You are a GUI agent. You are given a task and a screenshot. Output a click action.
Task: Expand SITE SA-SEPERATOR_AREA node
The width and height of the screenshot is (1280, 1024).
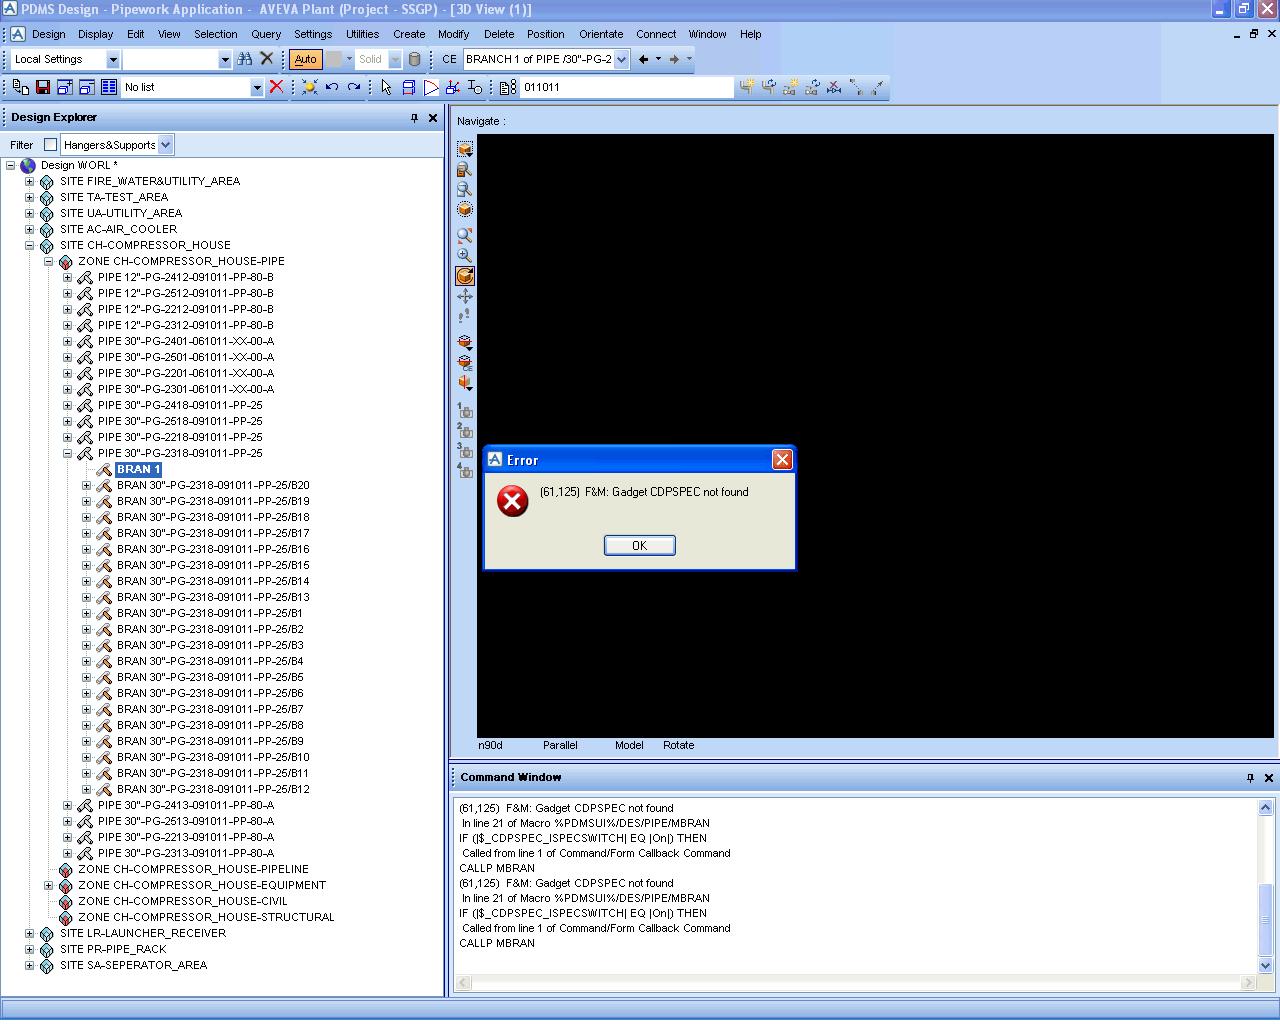pos(30,965)
